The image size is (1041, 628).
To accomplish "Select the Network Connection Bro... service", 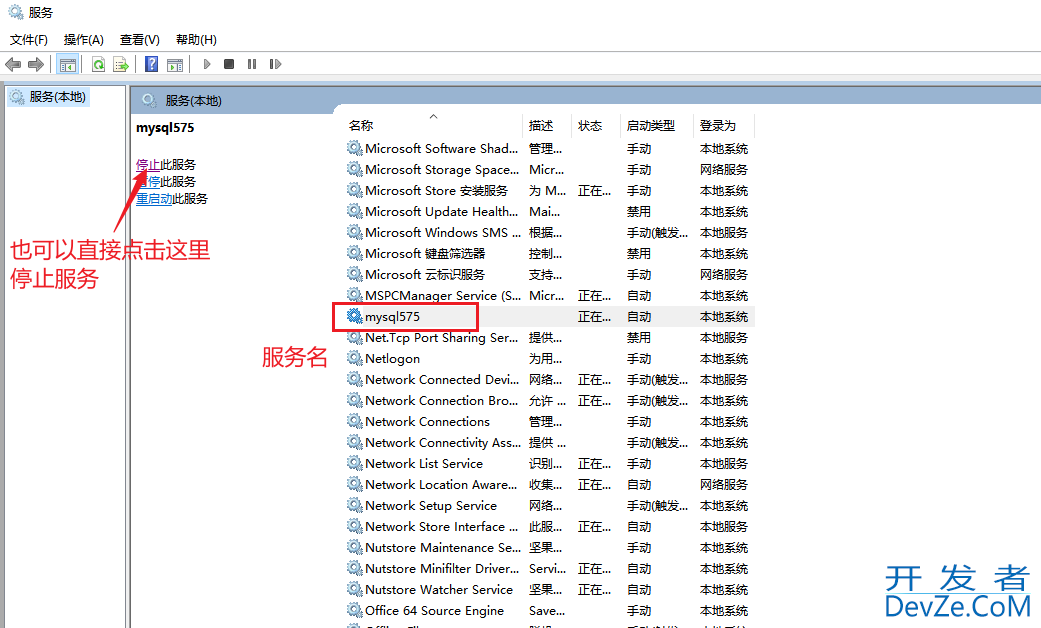I will point(550,401).
